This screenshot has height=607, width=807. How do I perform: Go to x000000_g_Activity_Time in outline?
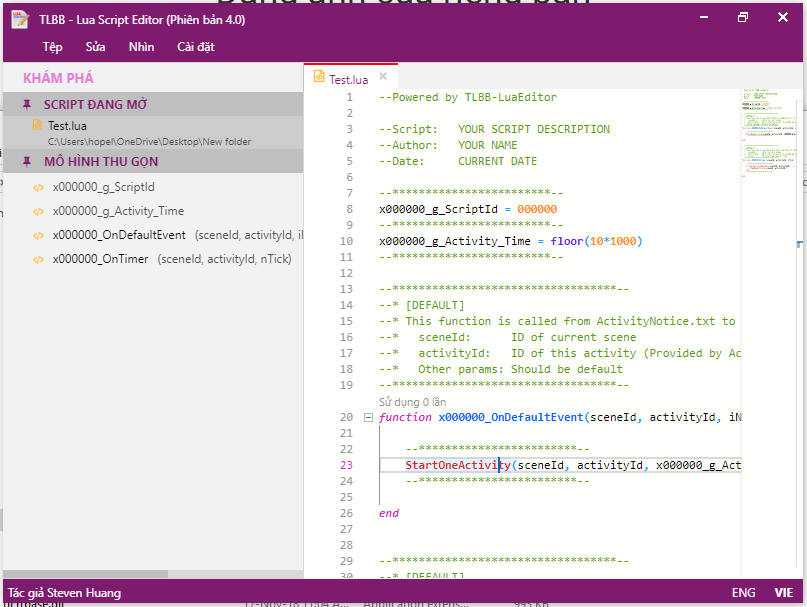[118, 211]
